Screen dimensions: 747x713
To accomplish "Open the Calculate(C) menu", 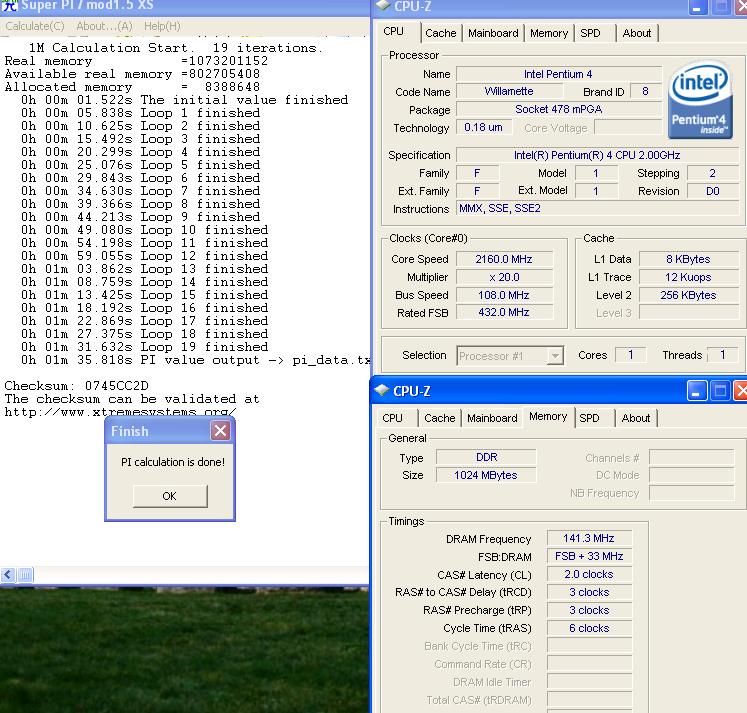I will [x=35, y=26].
